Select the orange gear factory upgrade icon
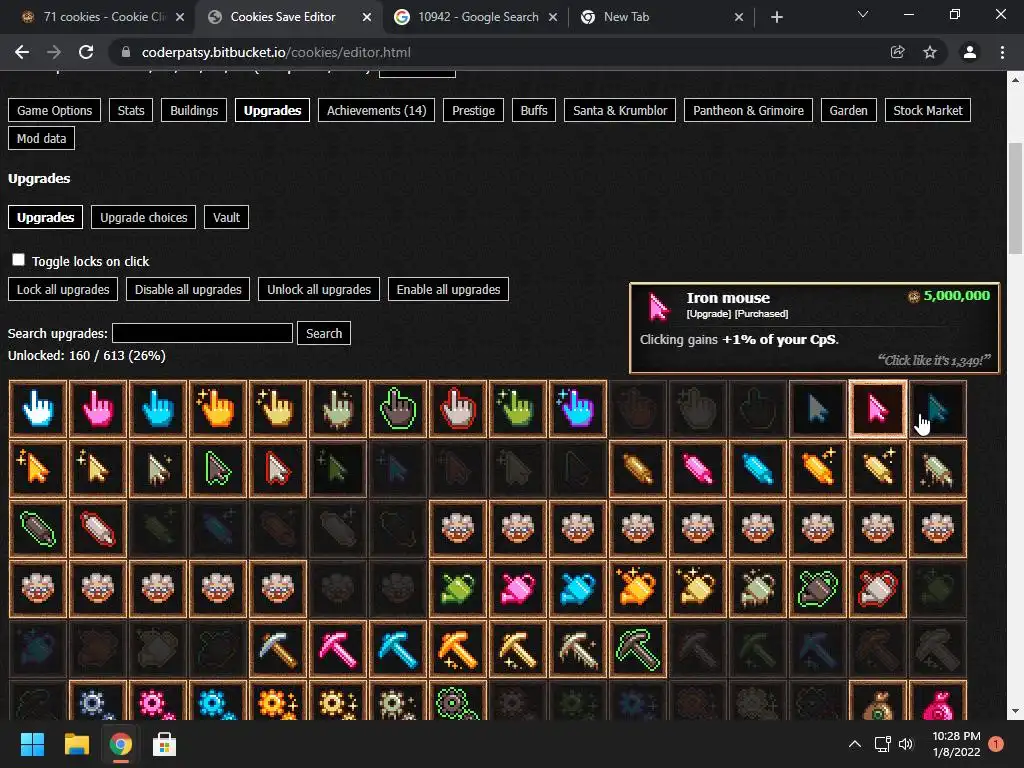This screenshot has height=768, width=1024. [278, 701]
